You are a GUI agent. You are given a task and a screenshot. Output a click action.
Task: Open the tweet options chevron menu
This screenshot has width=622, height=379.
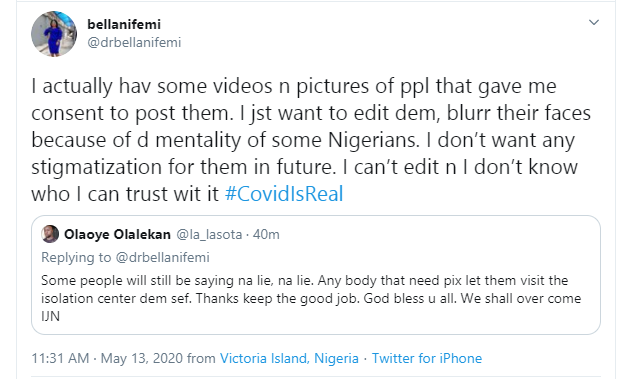pos(593,23)
